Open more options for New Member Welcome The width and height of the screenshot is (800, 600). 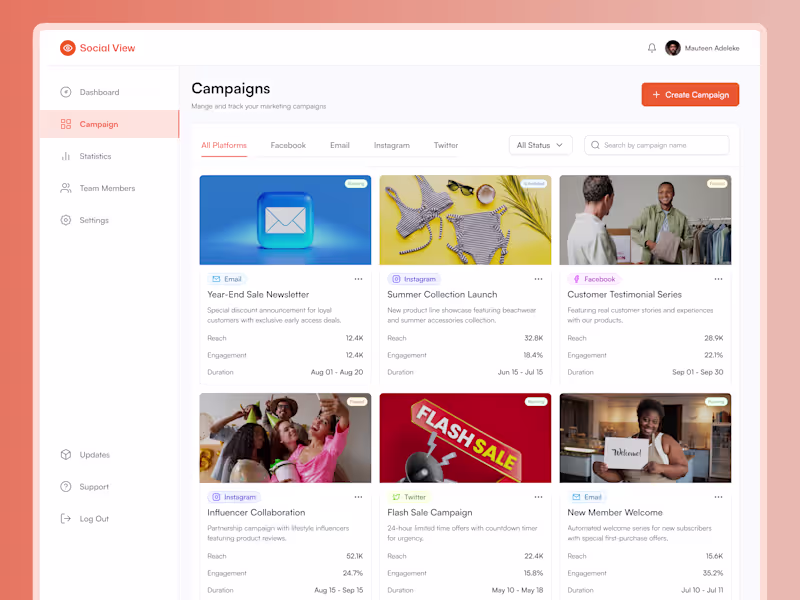[718, 497]
